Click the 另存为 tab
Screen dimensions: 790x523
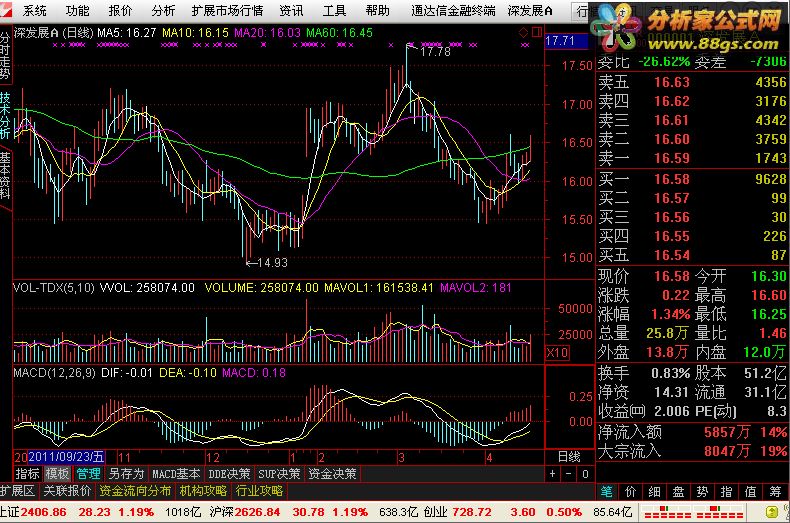coord(126,474)
